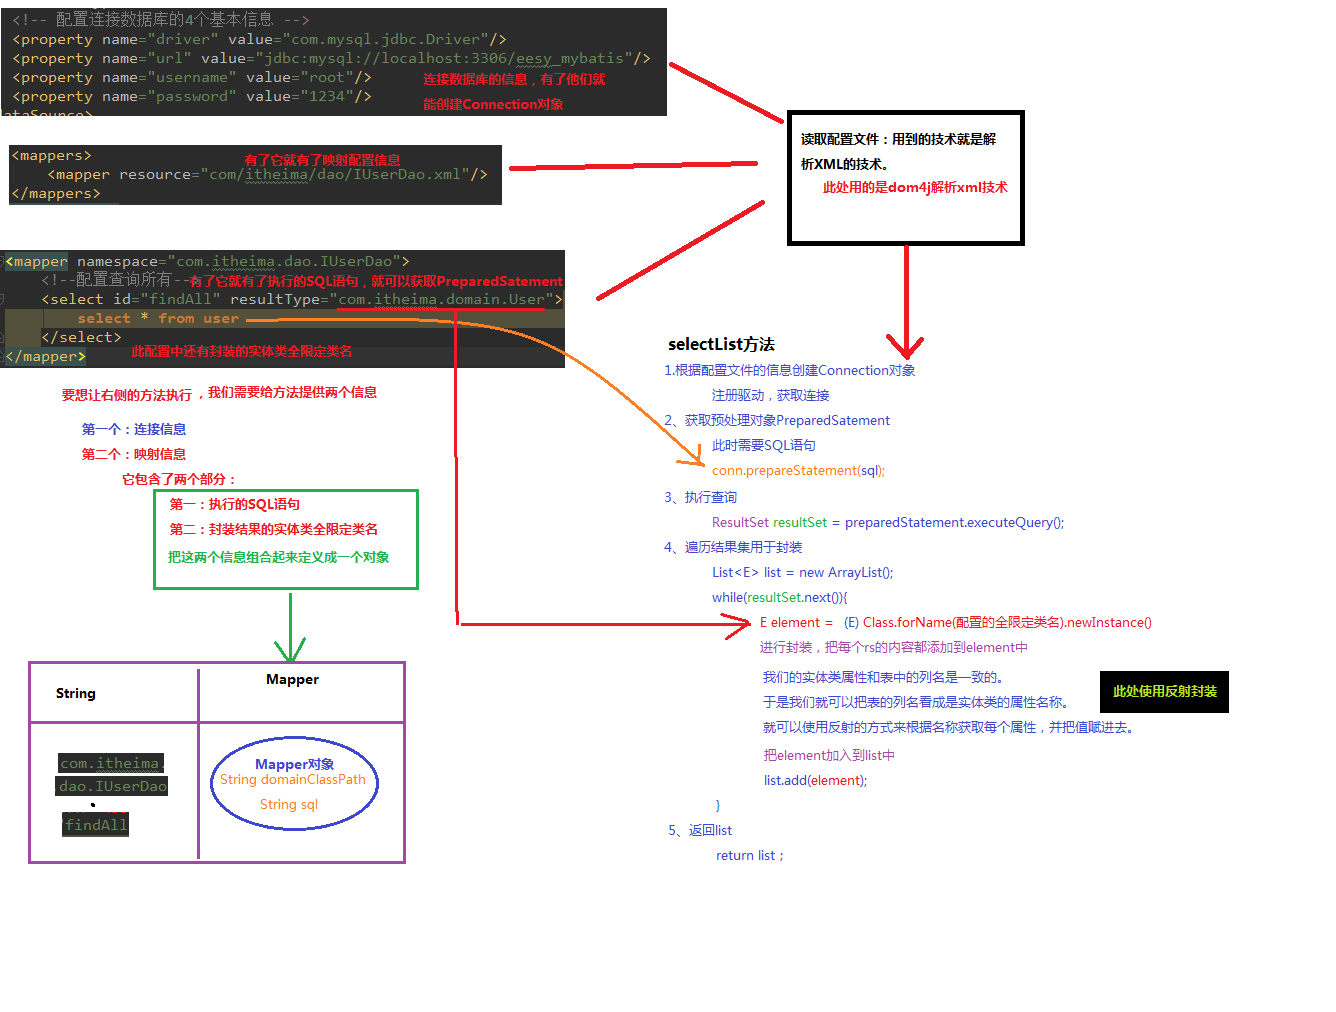Click the property name="password" value 1234 line

click(x=192, y=96)
